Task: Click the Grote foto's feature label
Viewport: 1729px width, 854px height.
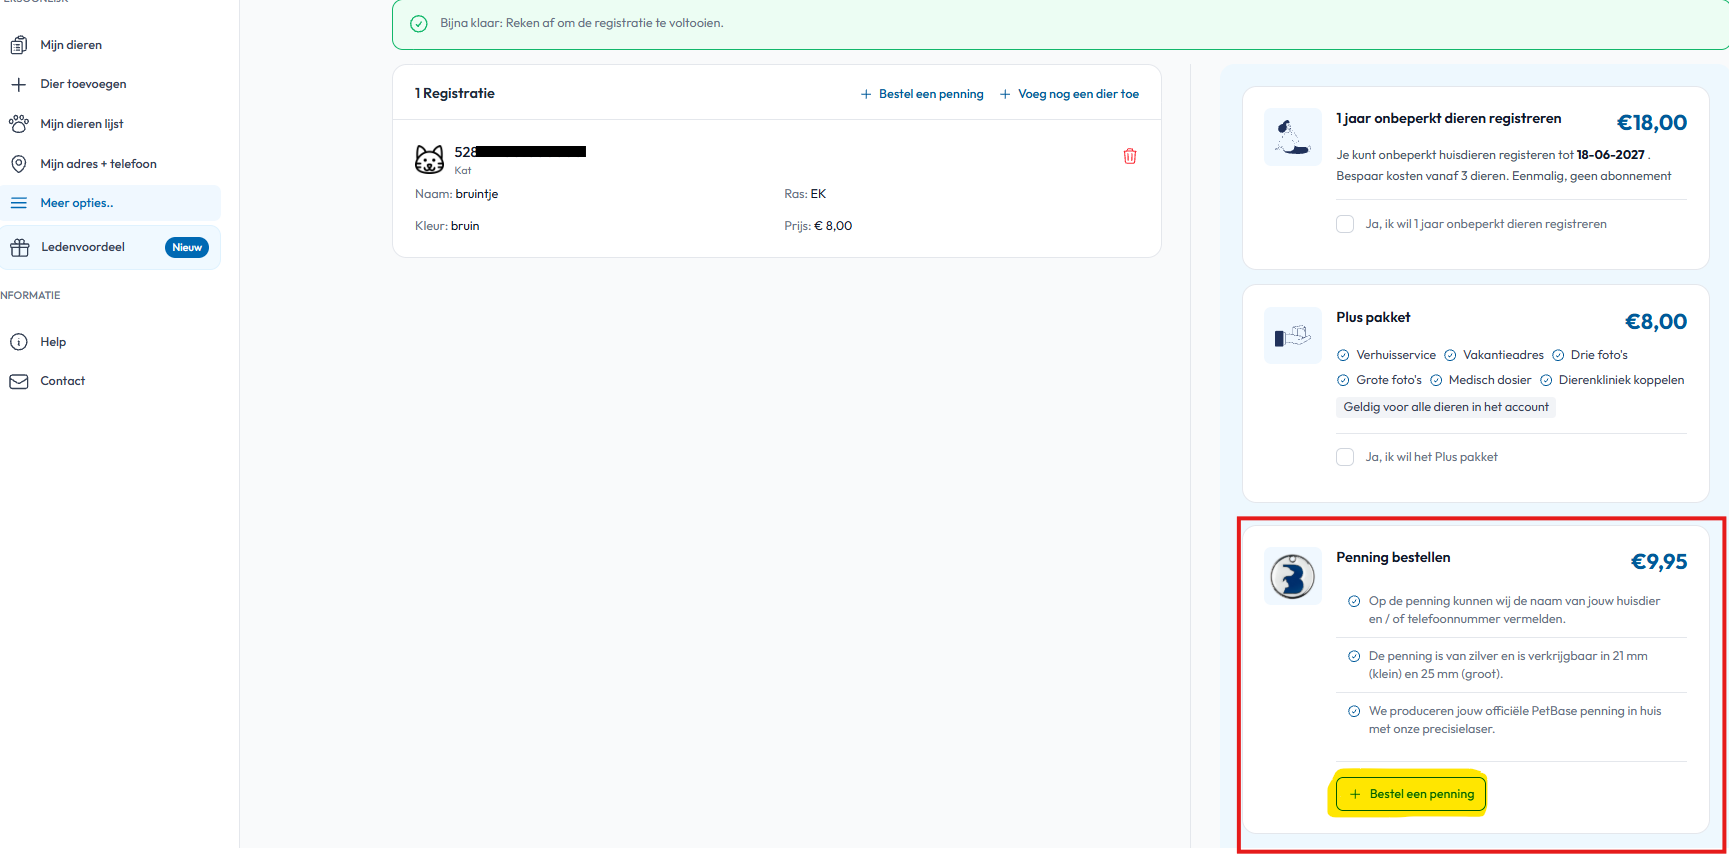Action: click(1389, 380)
